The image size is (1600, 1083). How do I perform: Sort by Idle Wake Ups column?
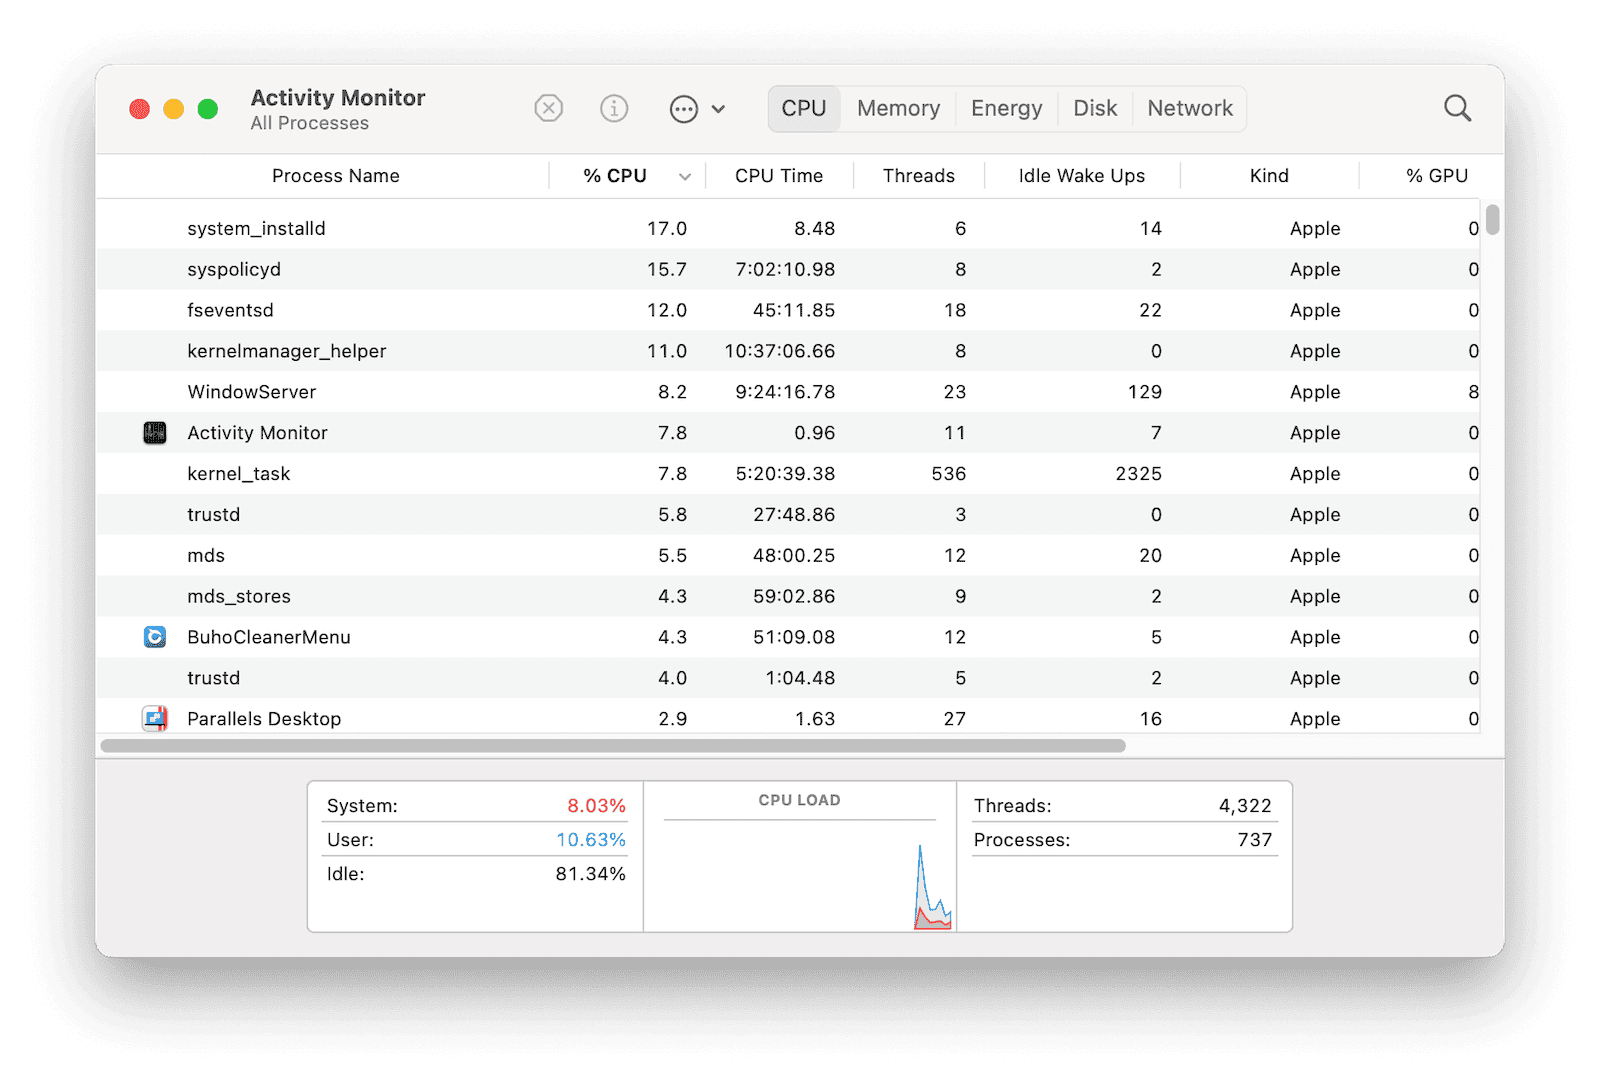point(1082,176)
